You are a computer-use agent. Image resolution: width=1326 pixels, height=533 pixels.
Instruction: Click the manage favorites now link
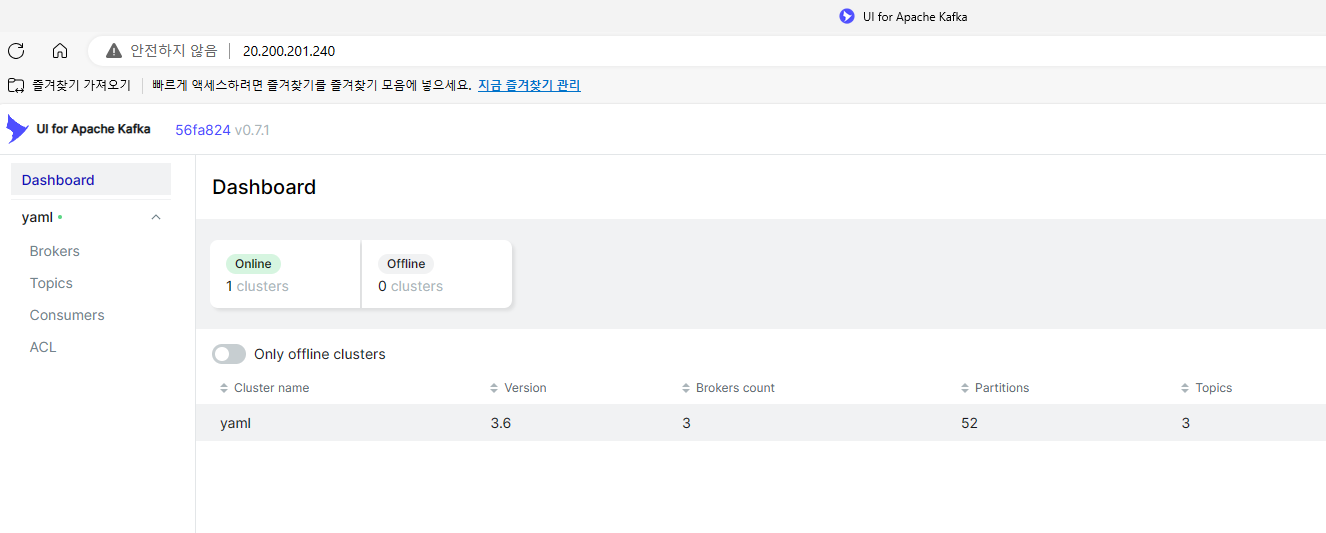point(529,85)
